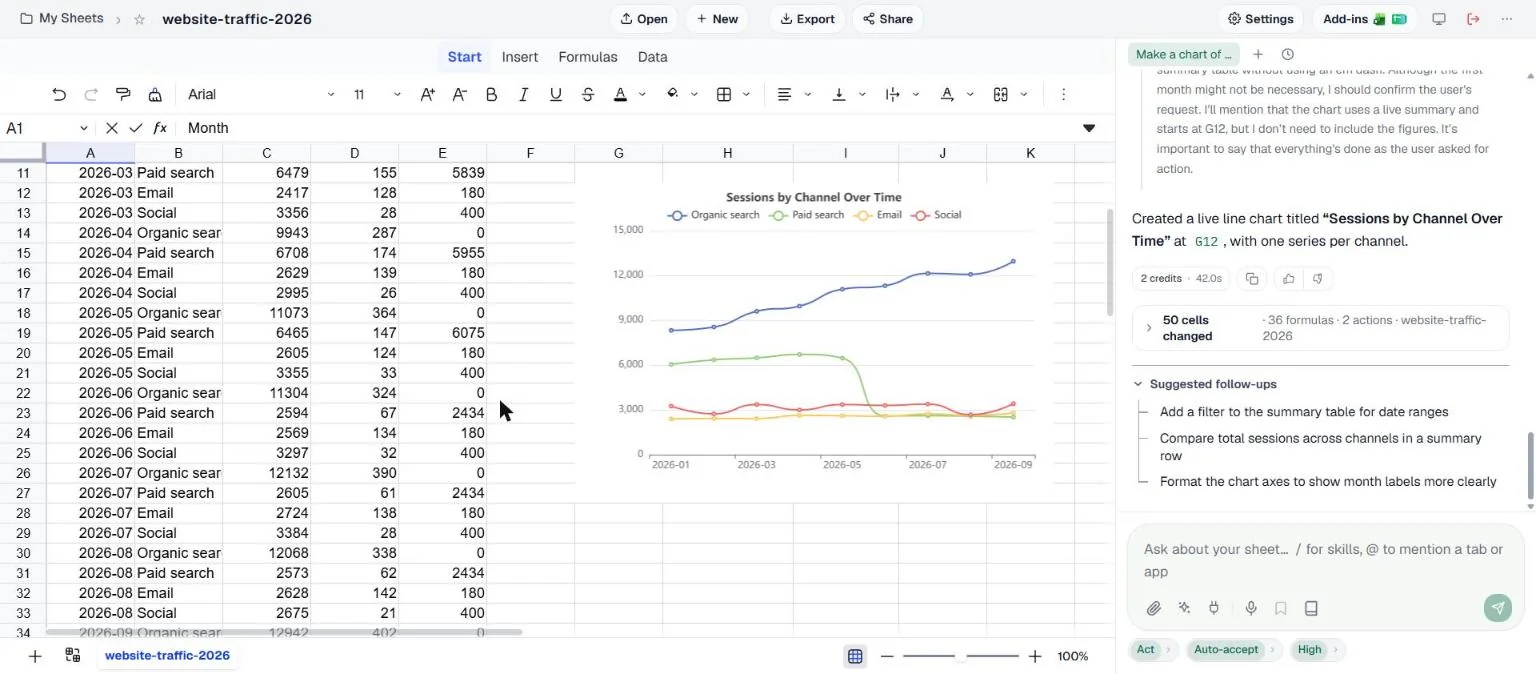Screen dimensions: 1536x674
Task: Open the fill color dropdown arrow
Action: (x=694, y=95)
